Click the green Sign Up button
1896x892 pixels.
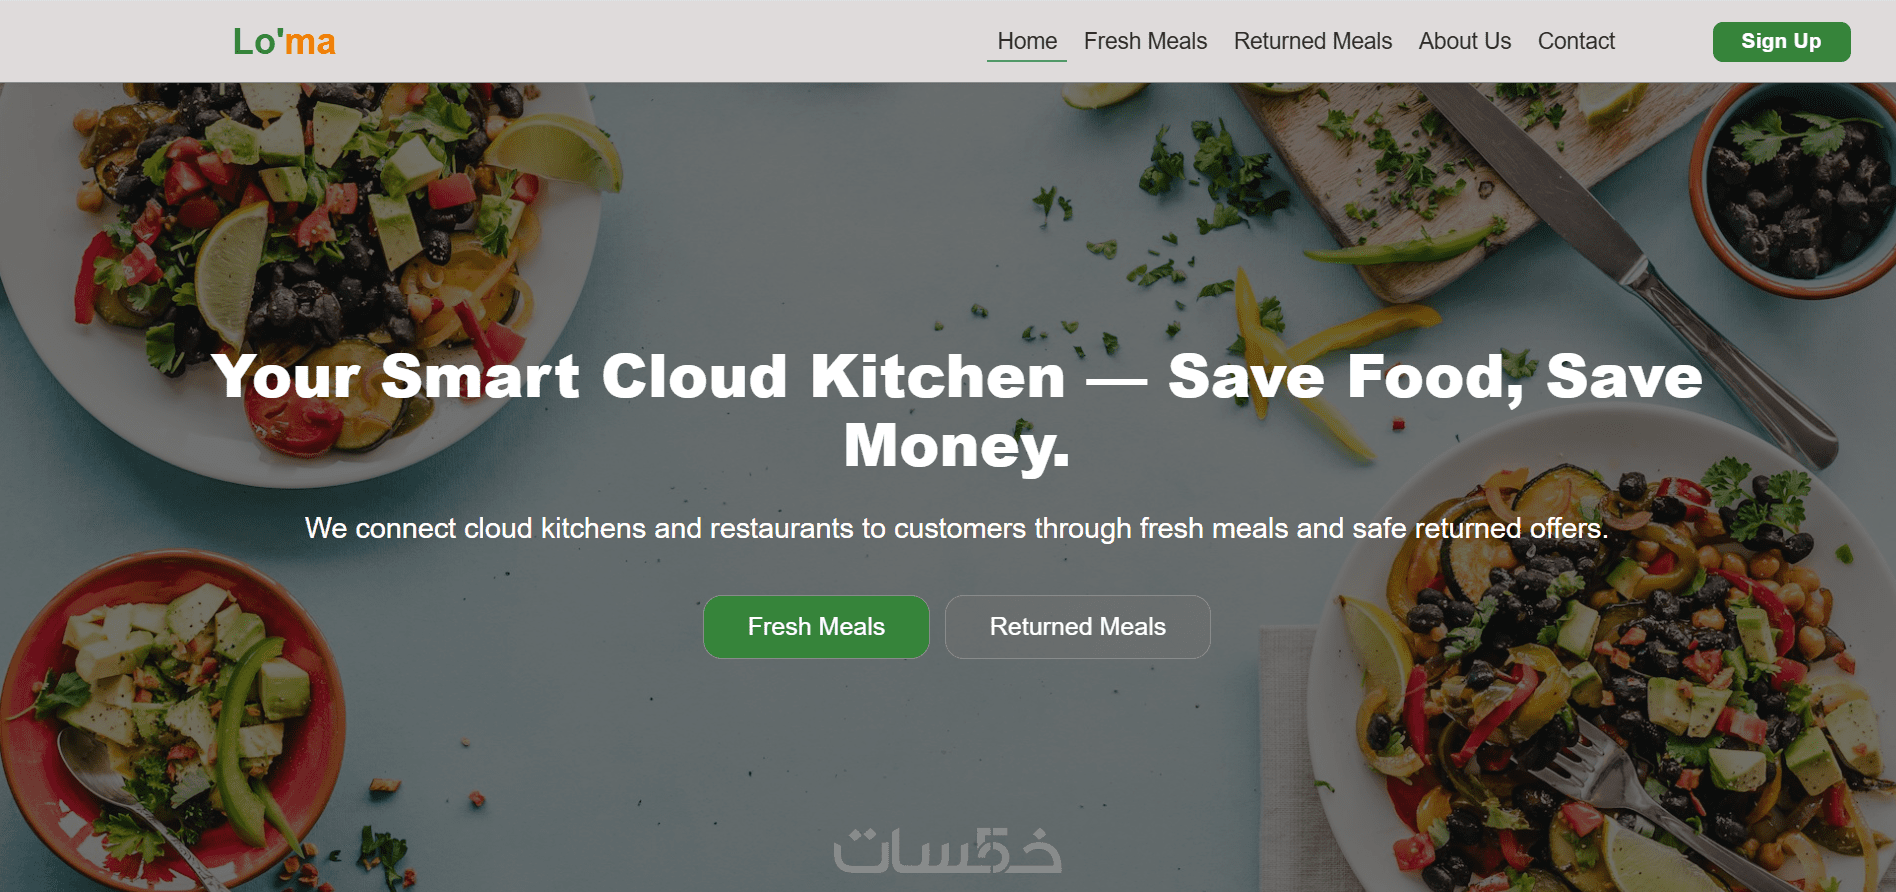point(1781,42)
